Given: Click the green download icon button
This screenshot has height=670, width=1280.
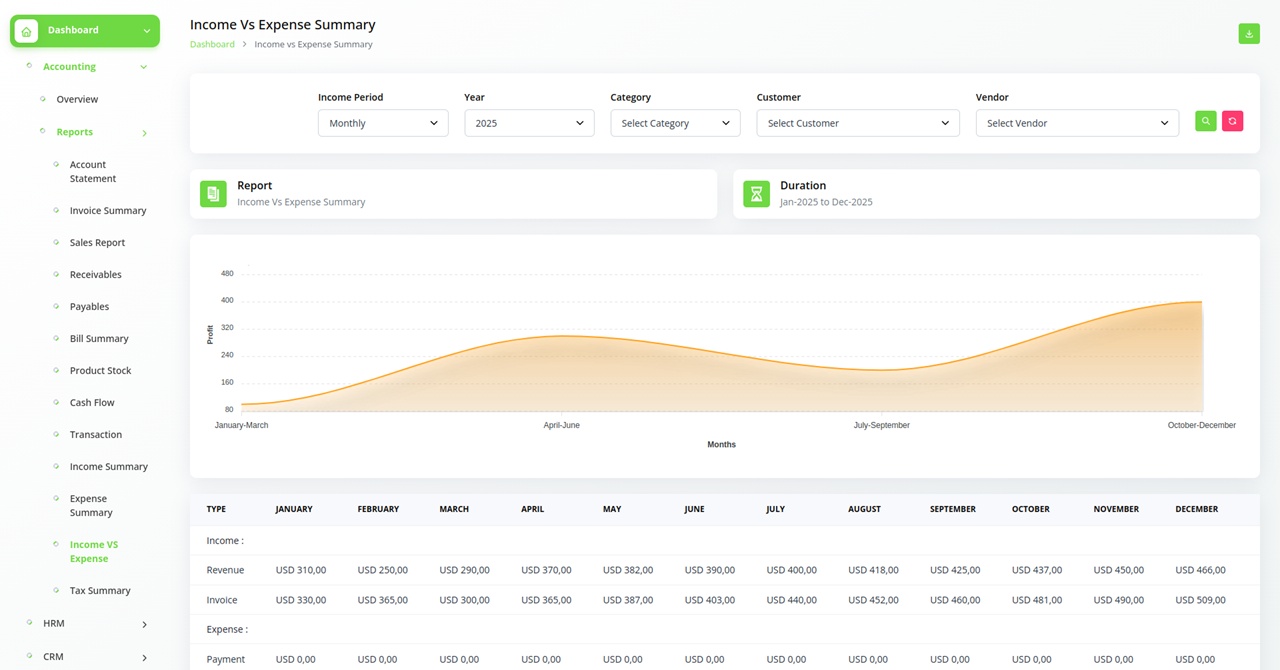Looking at the screenshot, I should click(1249, 34).
